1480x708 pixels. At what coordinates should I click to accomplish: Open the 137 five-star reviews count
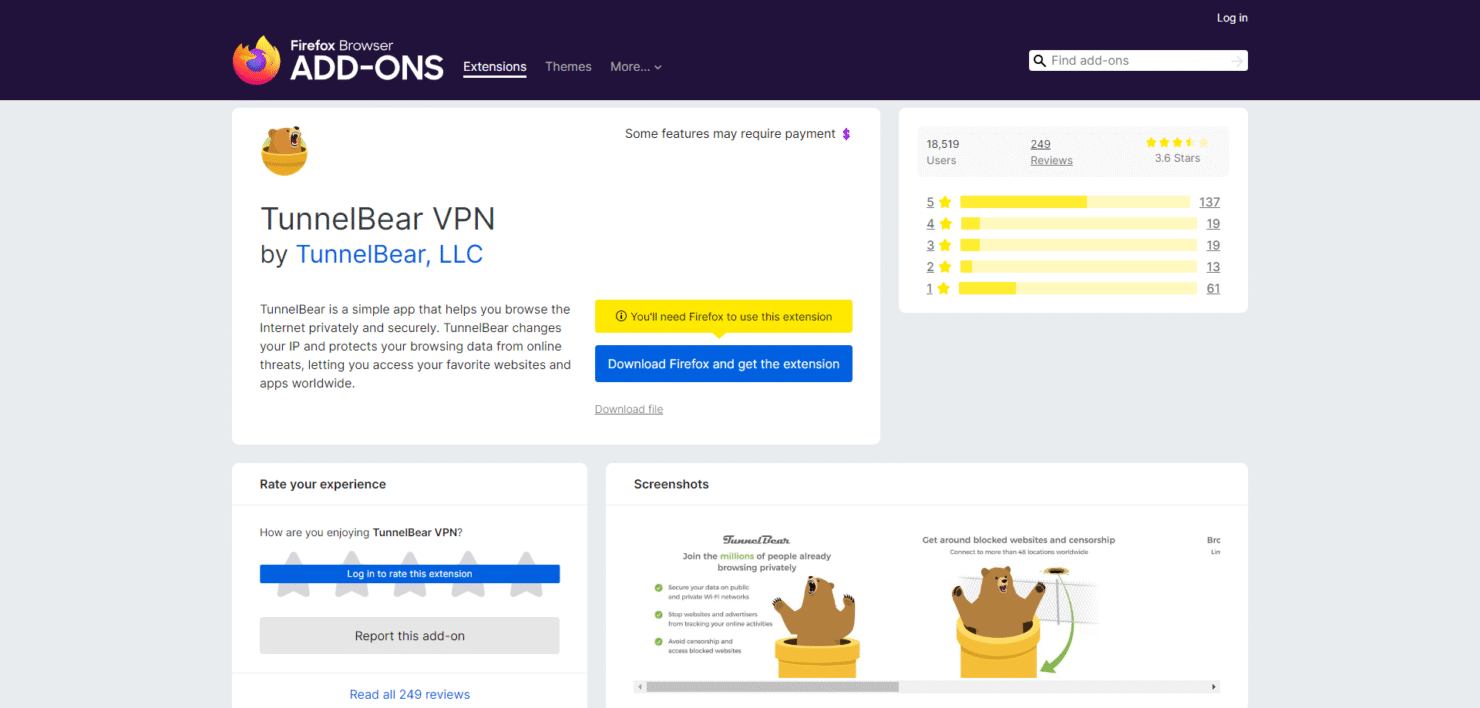(1210, 202)
